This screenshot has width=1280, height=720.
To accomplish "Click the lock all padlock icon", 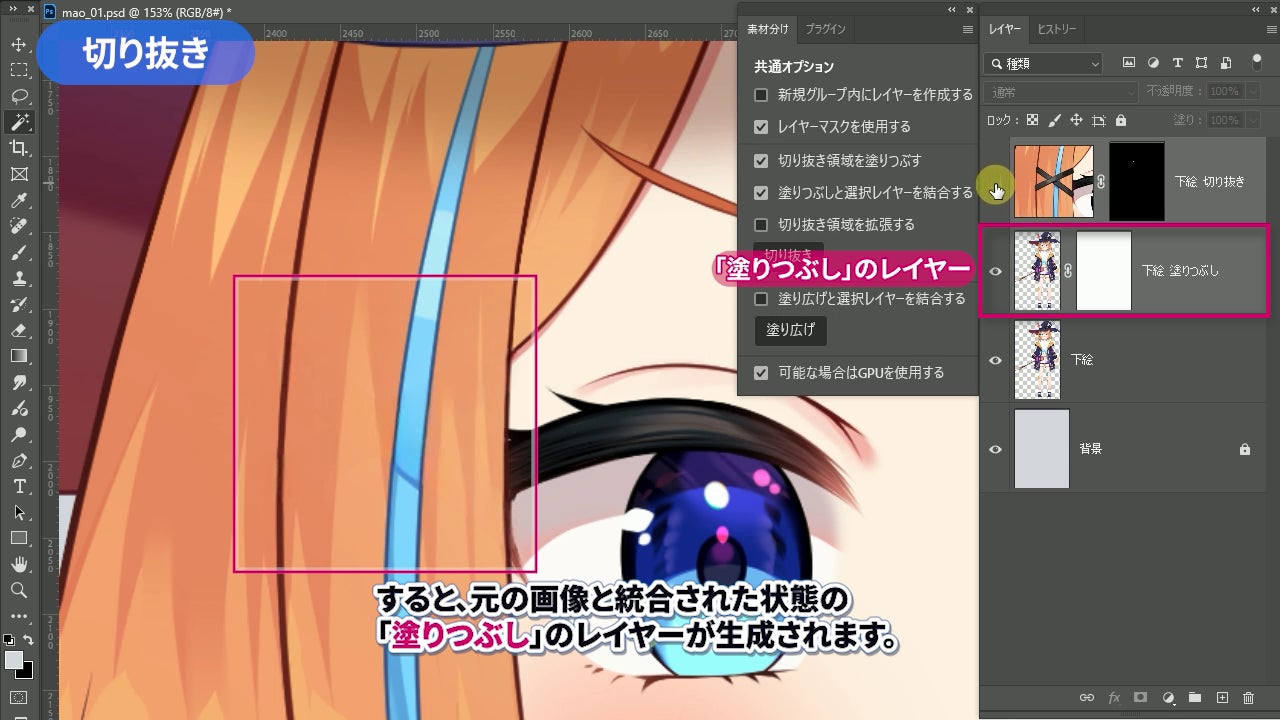I will (x=1121, y=120).
